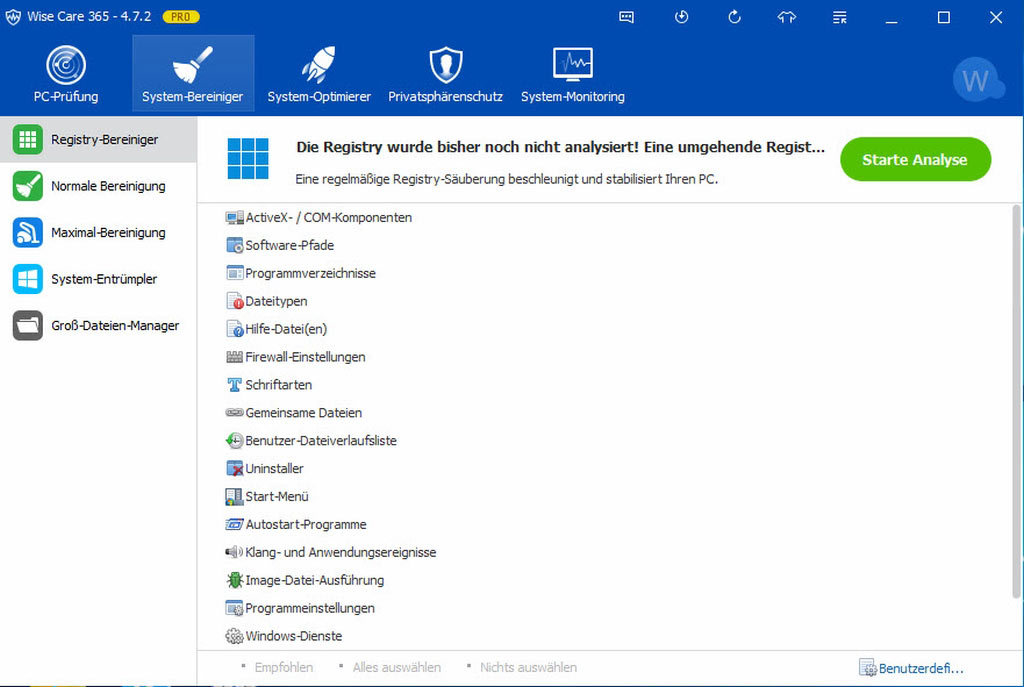Select the Normale Bereinigung broom icon

pos(27,185)
